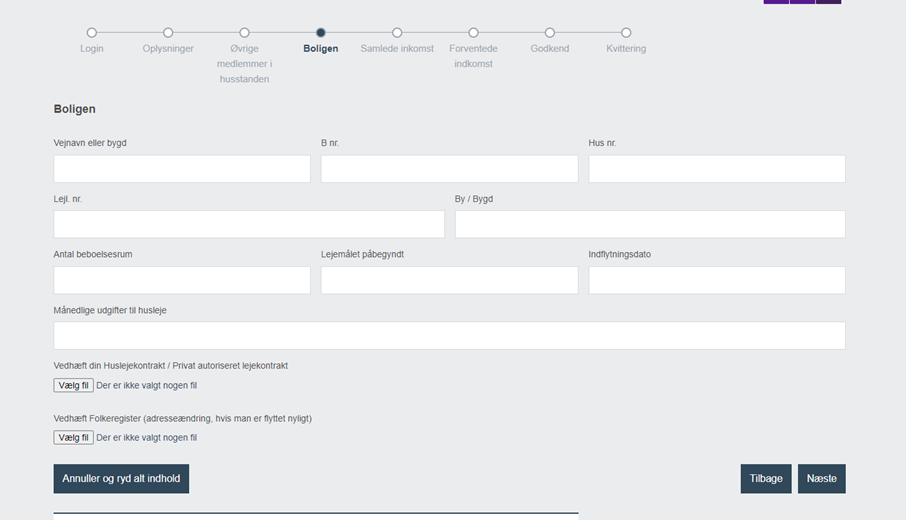This screenshot has height=520, width=906.
Task: Focus the Vejnavn eller bygd field
Action: point(182,169)
